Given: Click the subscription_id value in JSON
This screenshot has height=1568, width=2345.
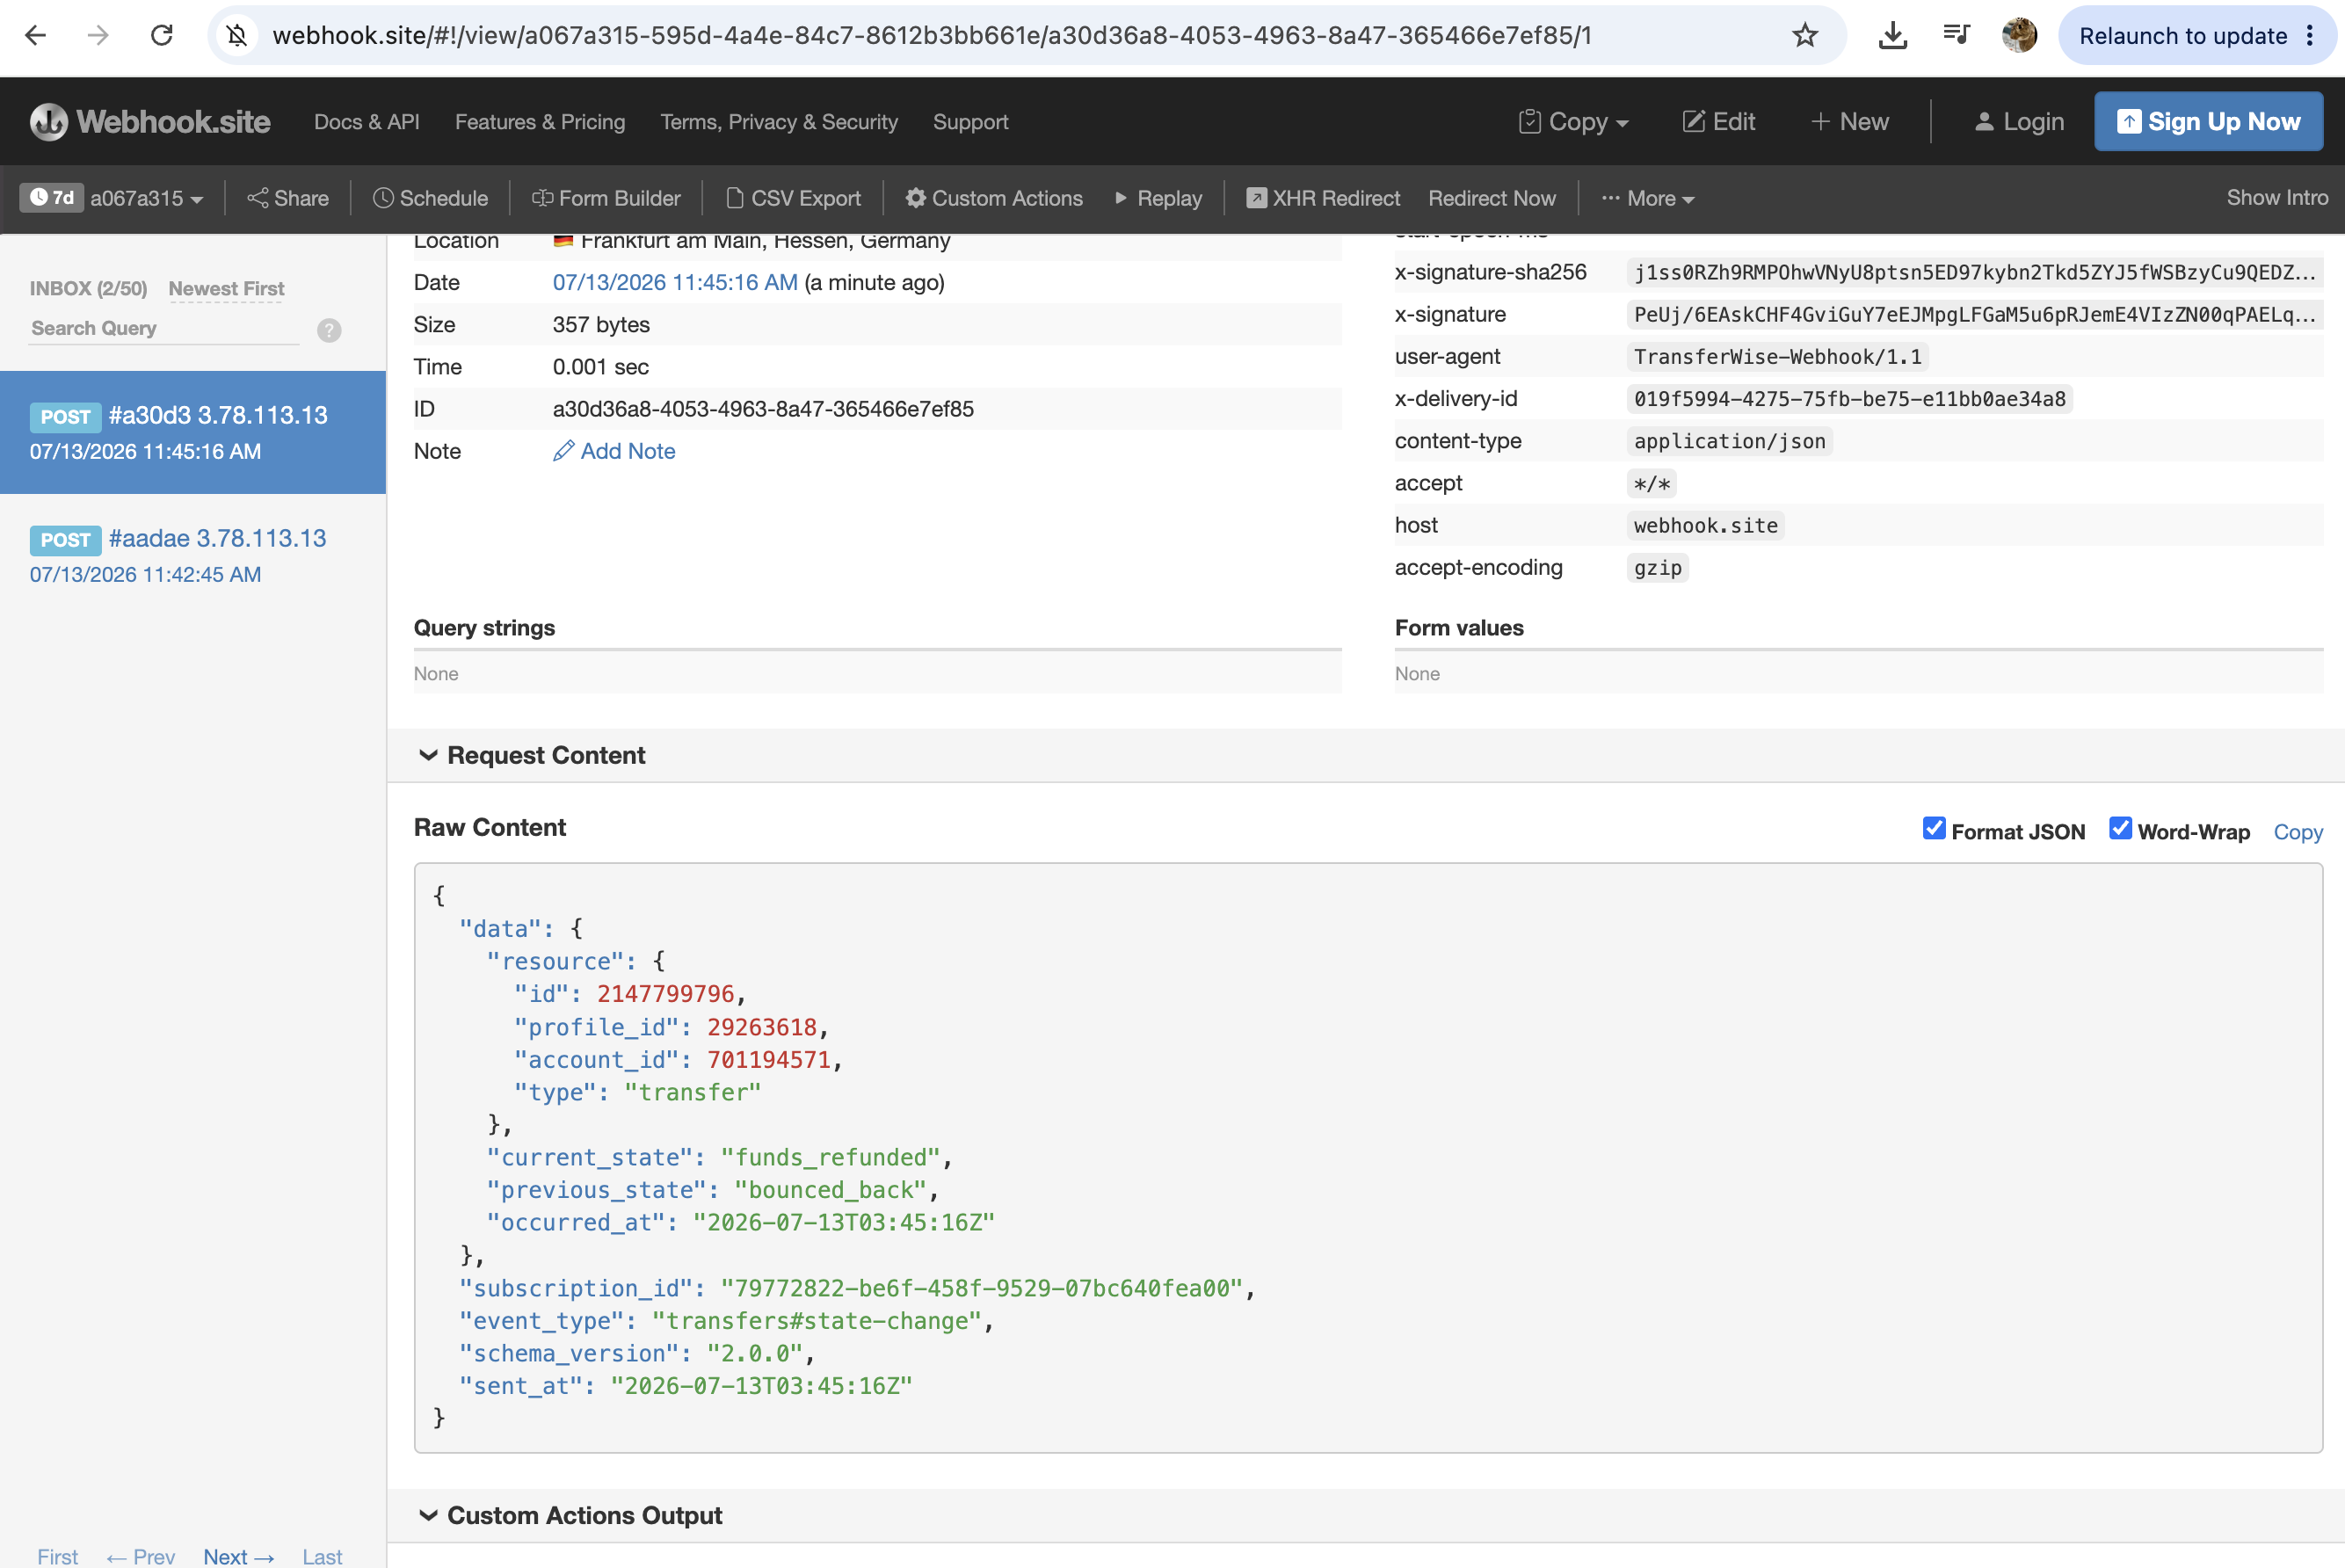Looking at the screenshot, I should pyautogui.click(x=981, y=1288).
